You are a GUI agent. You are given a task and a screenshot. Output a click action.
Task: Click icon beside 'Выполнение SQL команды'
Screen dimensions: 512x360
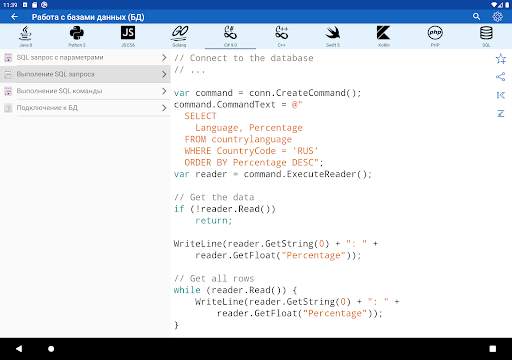[x=8, y=91]
